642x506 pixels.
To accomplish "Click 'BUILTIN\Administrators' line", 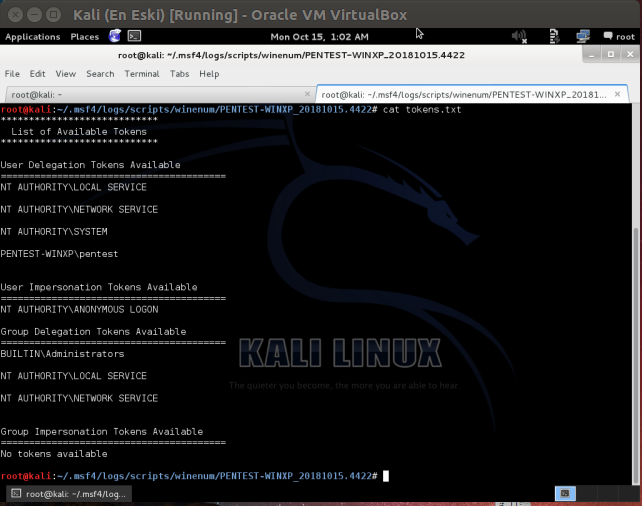I will coord(62,354).
